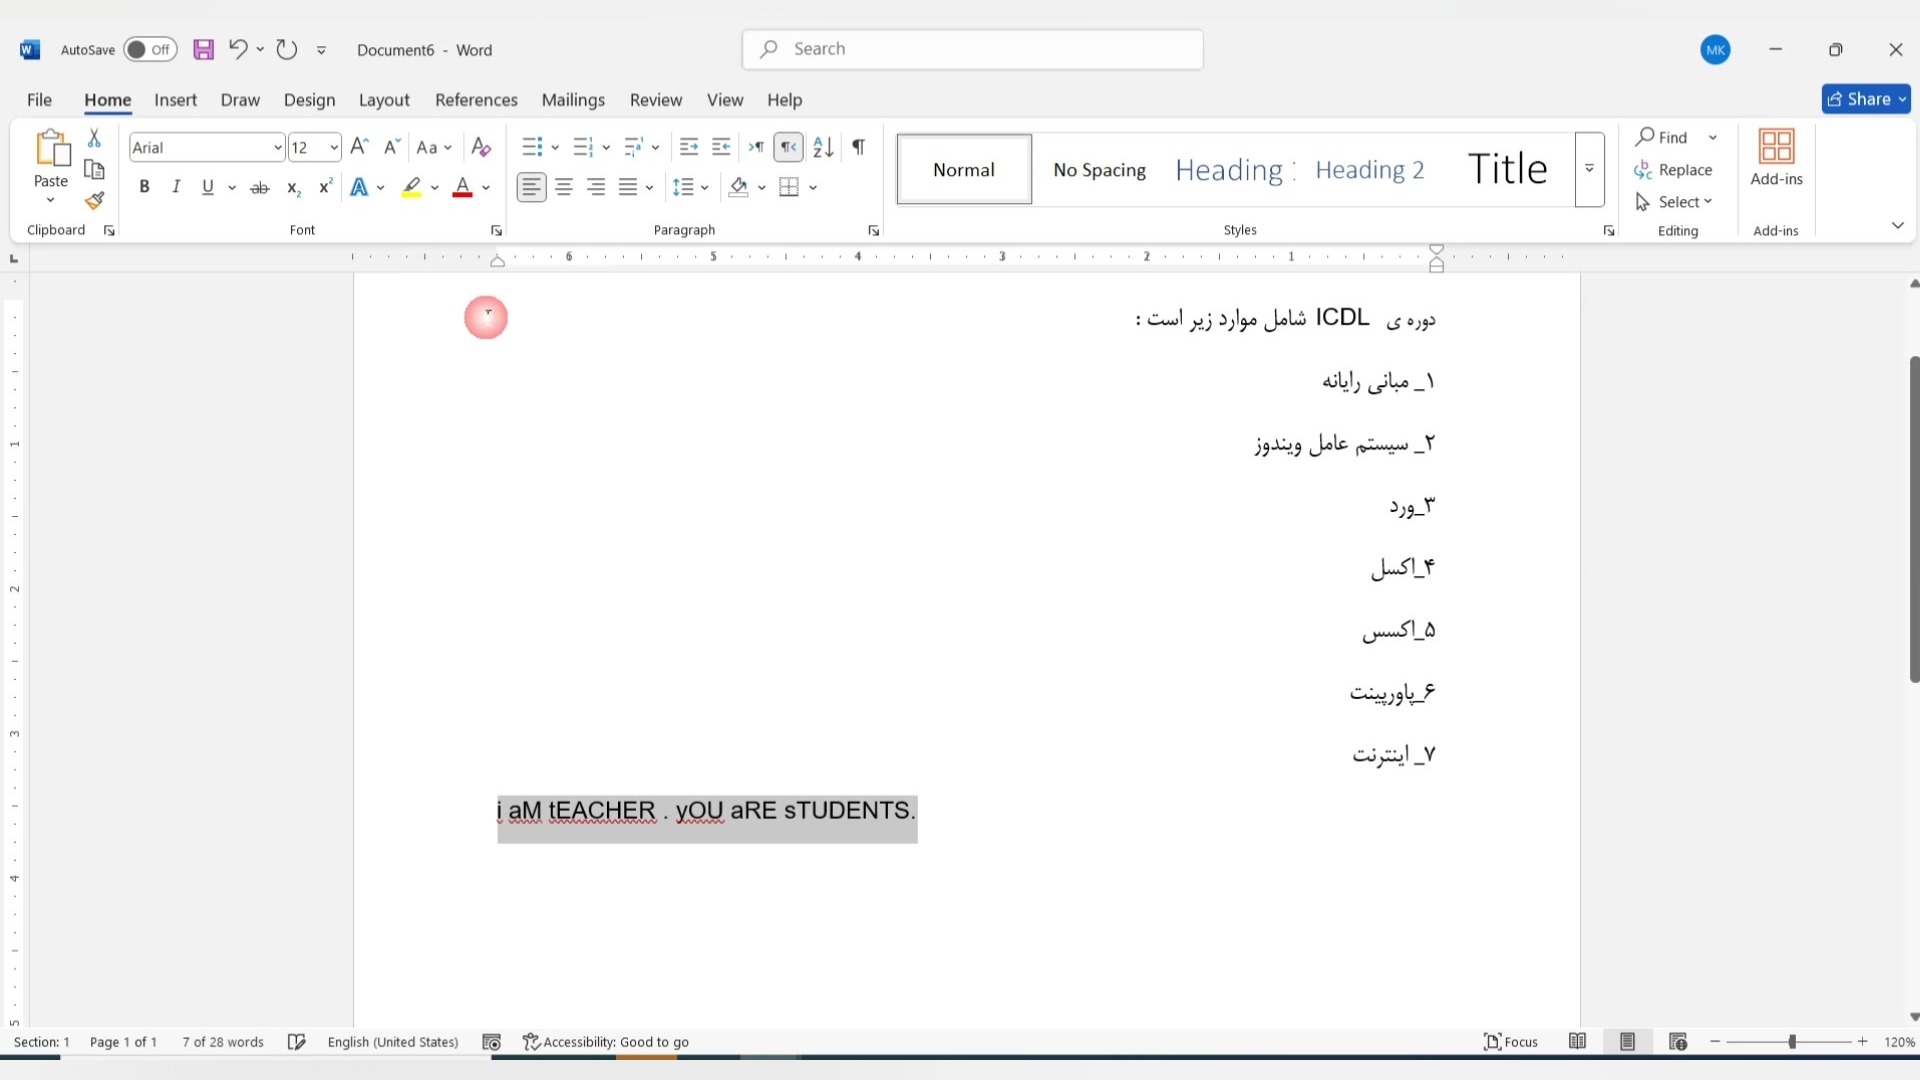Switch to the References tab
Screen dimensions: 1920x1080
pyautogui.click(x=476, y=100)
